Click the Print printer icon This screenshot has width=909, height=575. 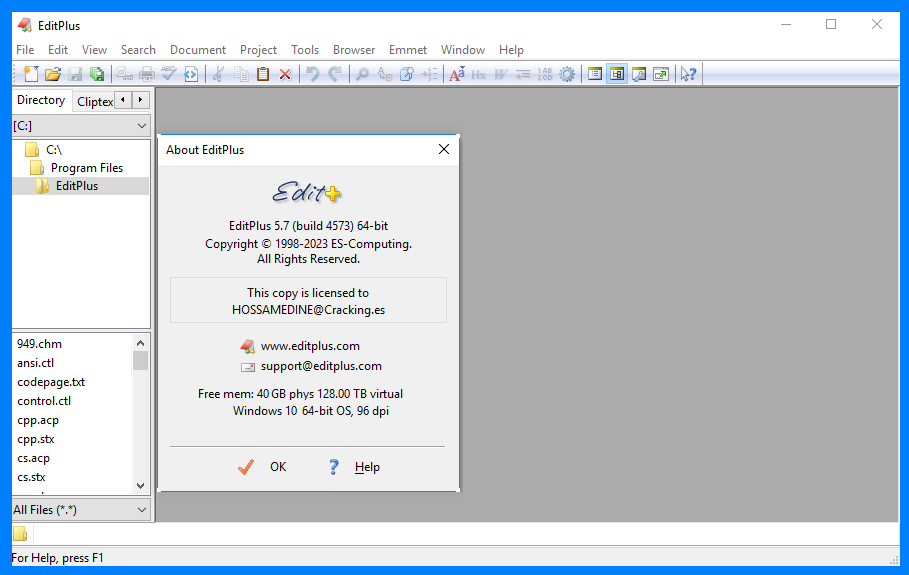147,74
